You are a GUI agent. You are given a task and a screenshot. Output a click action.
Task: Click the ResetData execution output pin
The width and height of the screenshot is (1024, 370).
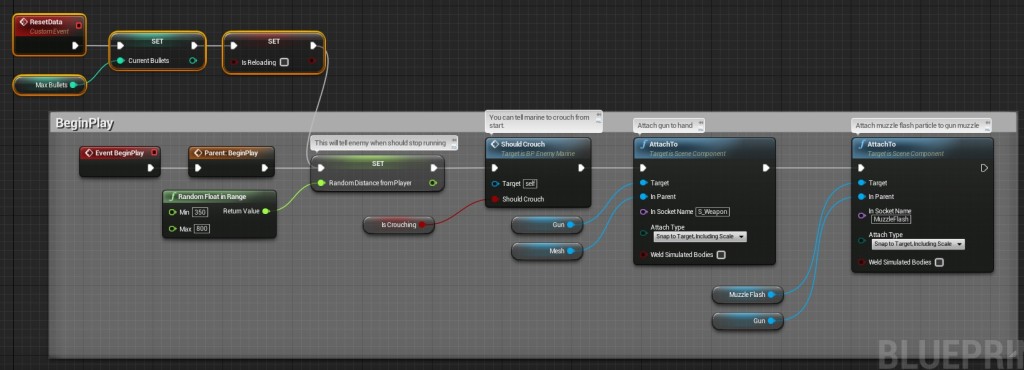[76, 46]
